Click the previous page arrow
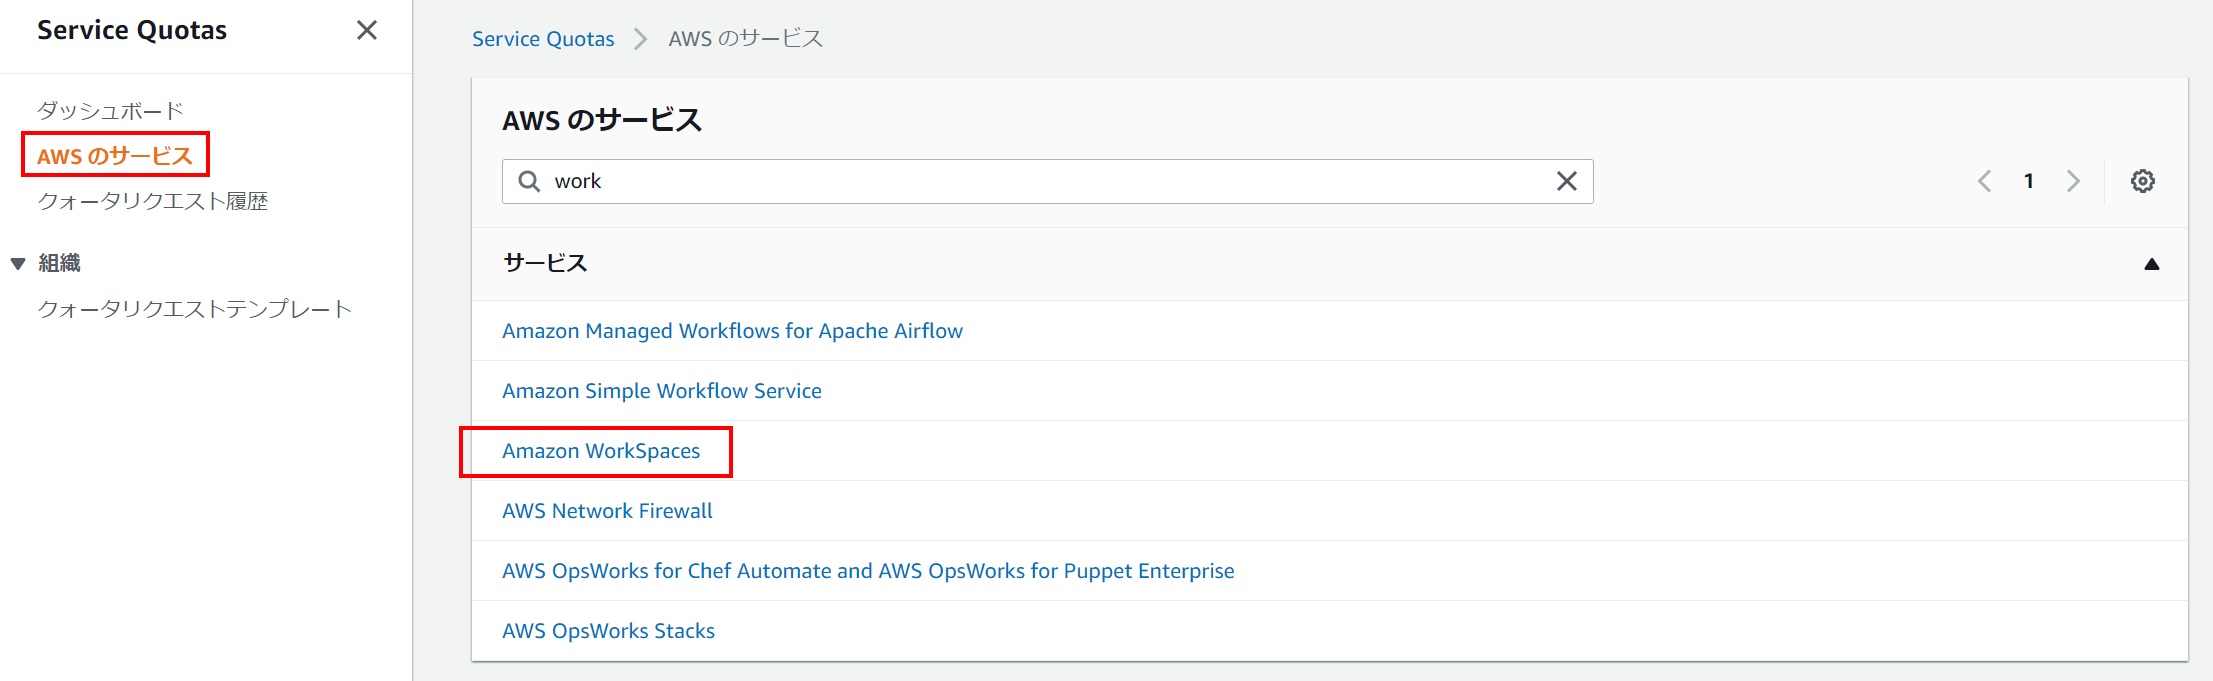This screenshot has width=2213, height=681. click(x=1985, y=181)
